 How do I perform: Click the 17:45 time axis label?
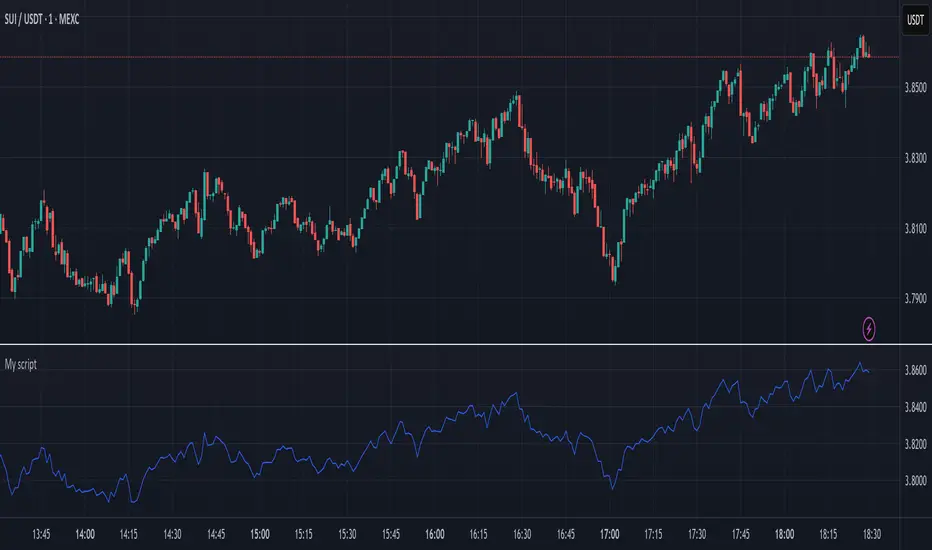[x=740, y=534]
